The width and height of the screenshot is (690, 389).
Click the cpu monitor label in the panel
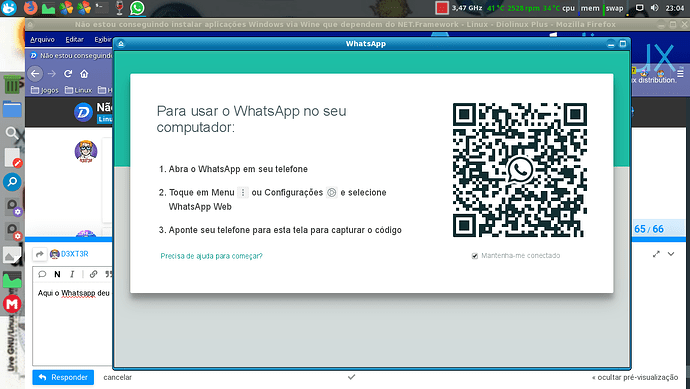569,8
